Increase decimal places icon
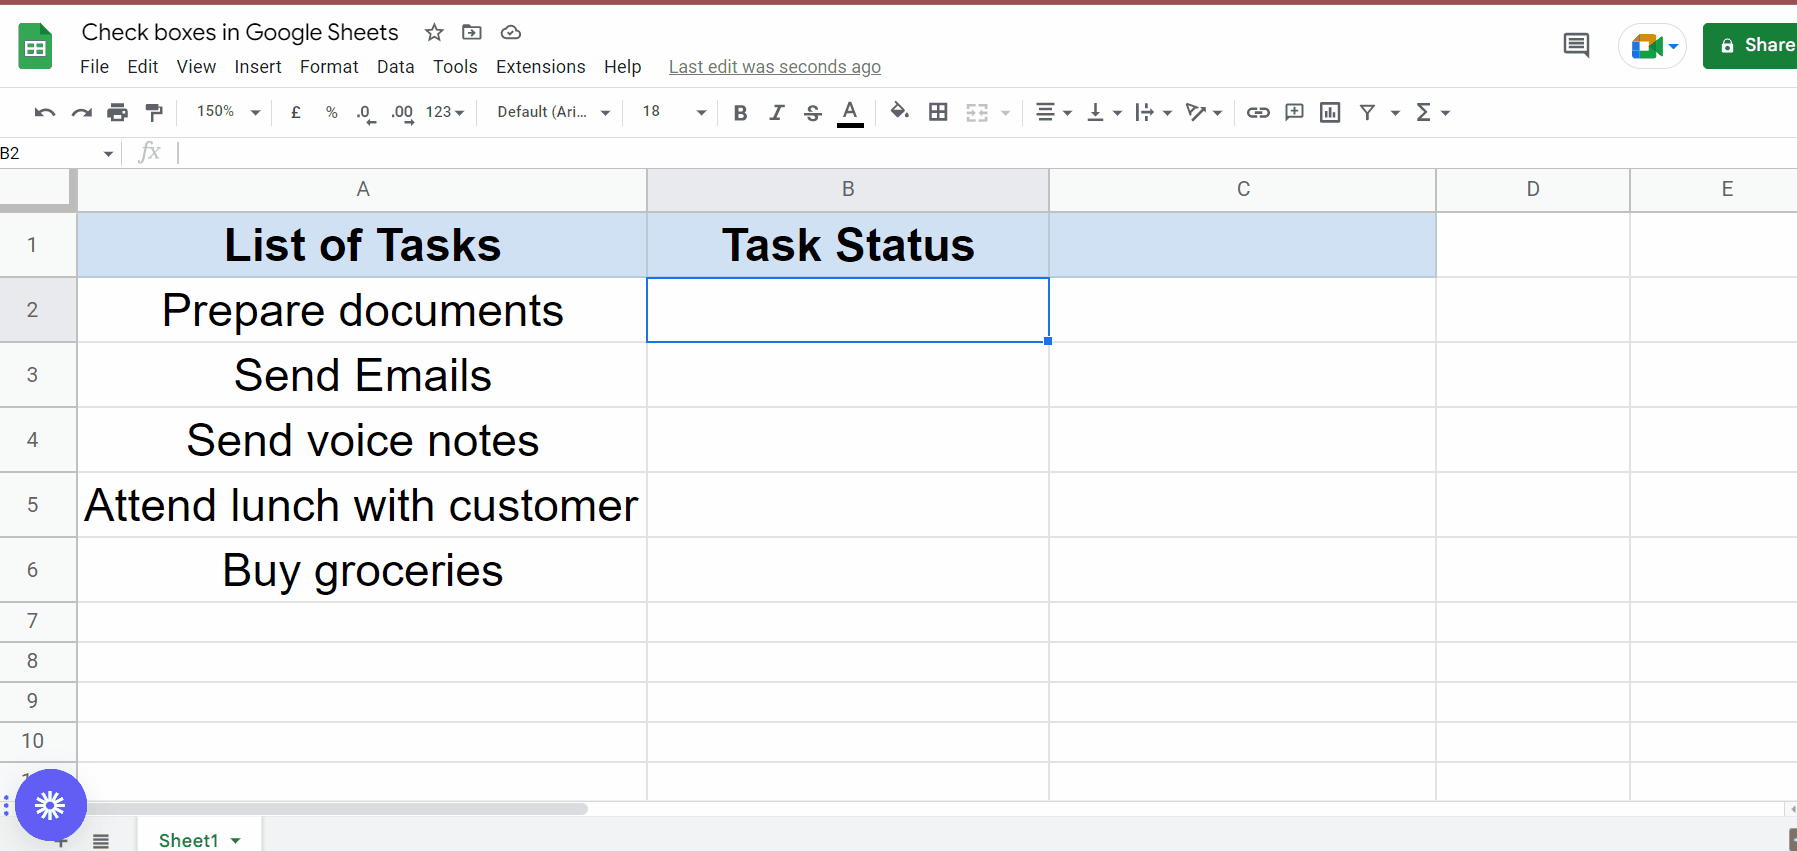This screenshot has height=851, width=1797. point(402,112)
